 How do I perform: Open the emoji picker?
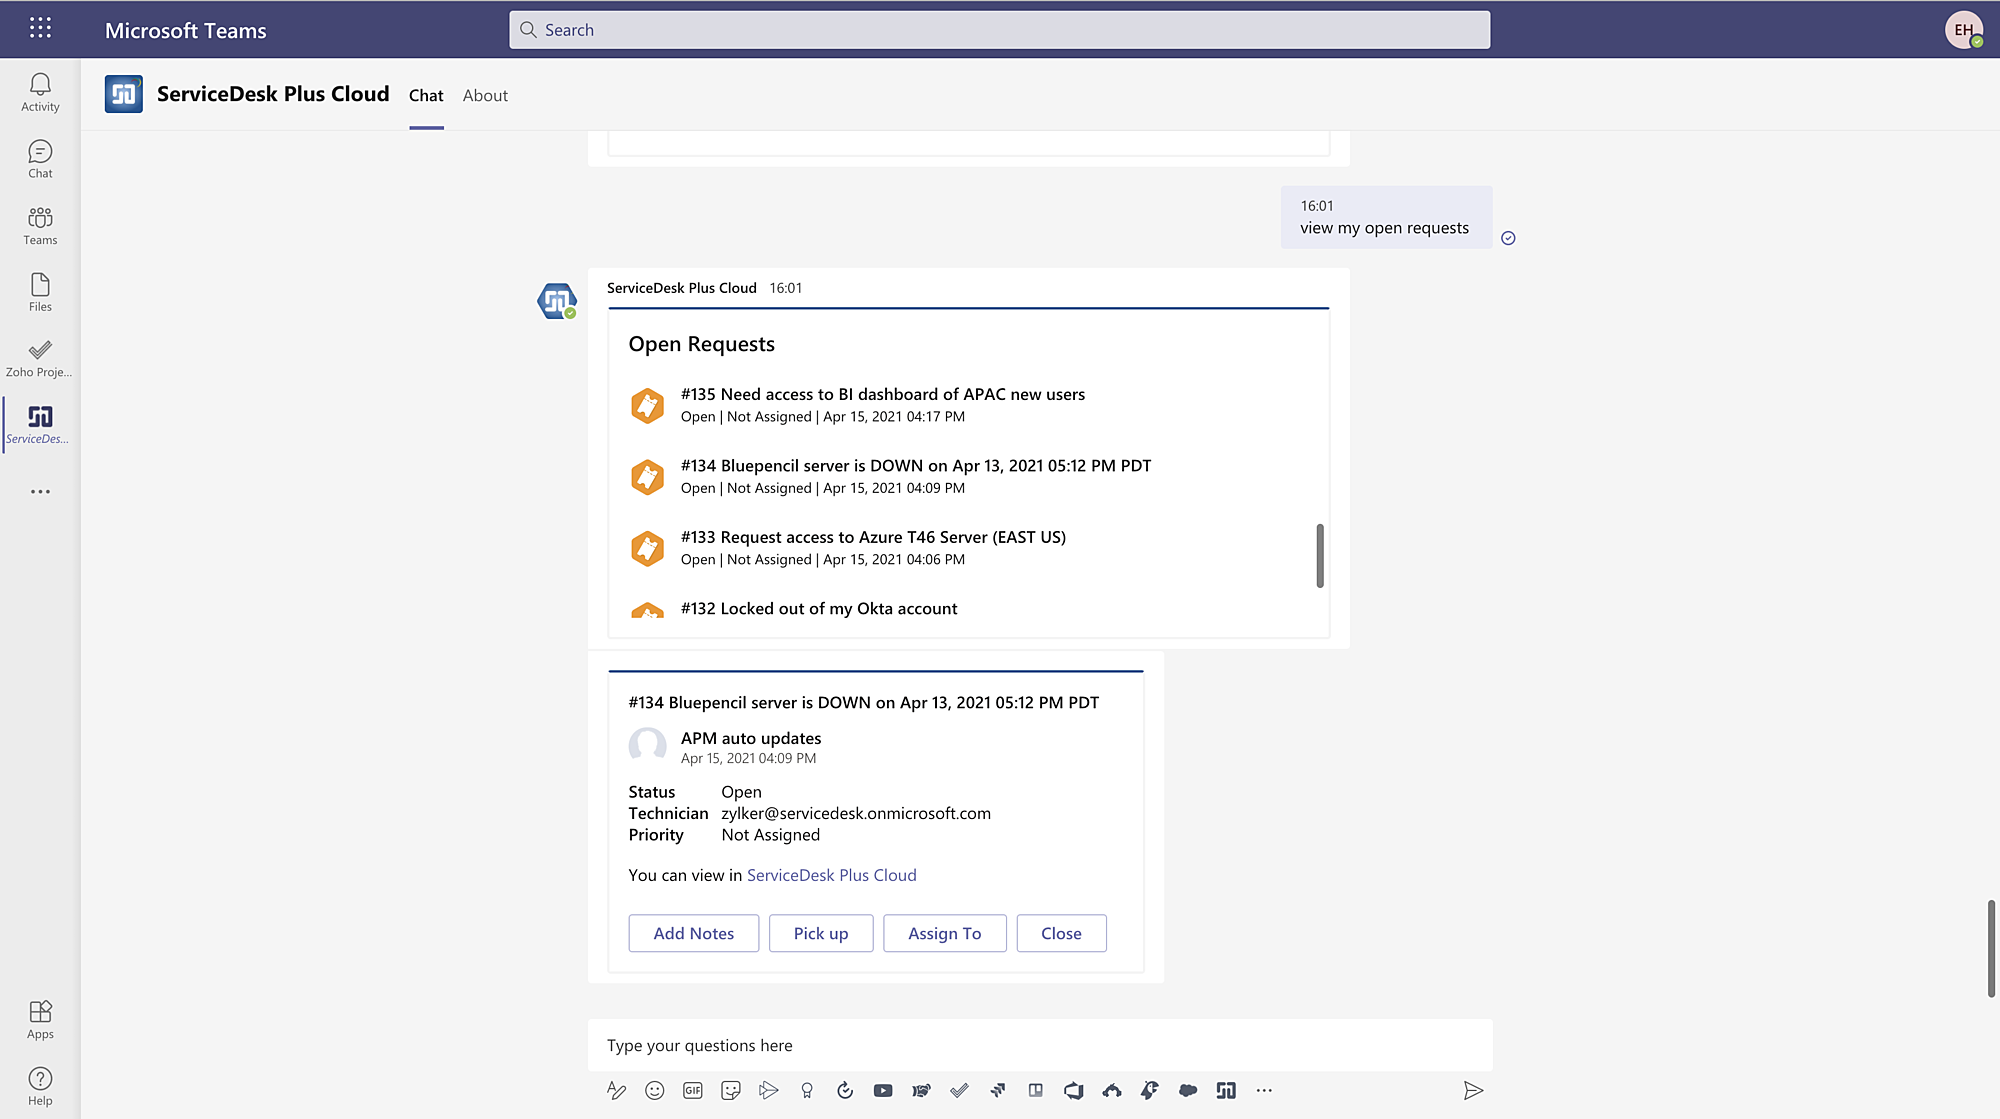click(x=654, y=1091)
